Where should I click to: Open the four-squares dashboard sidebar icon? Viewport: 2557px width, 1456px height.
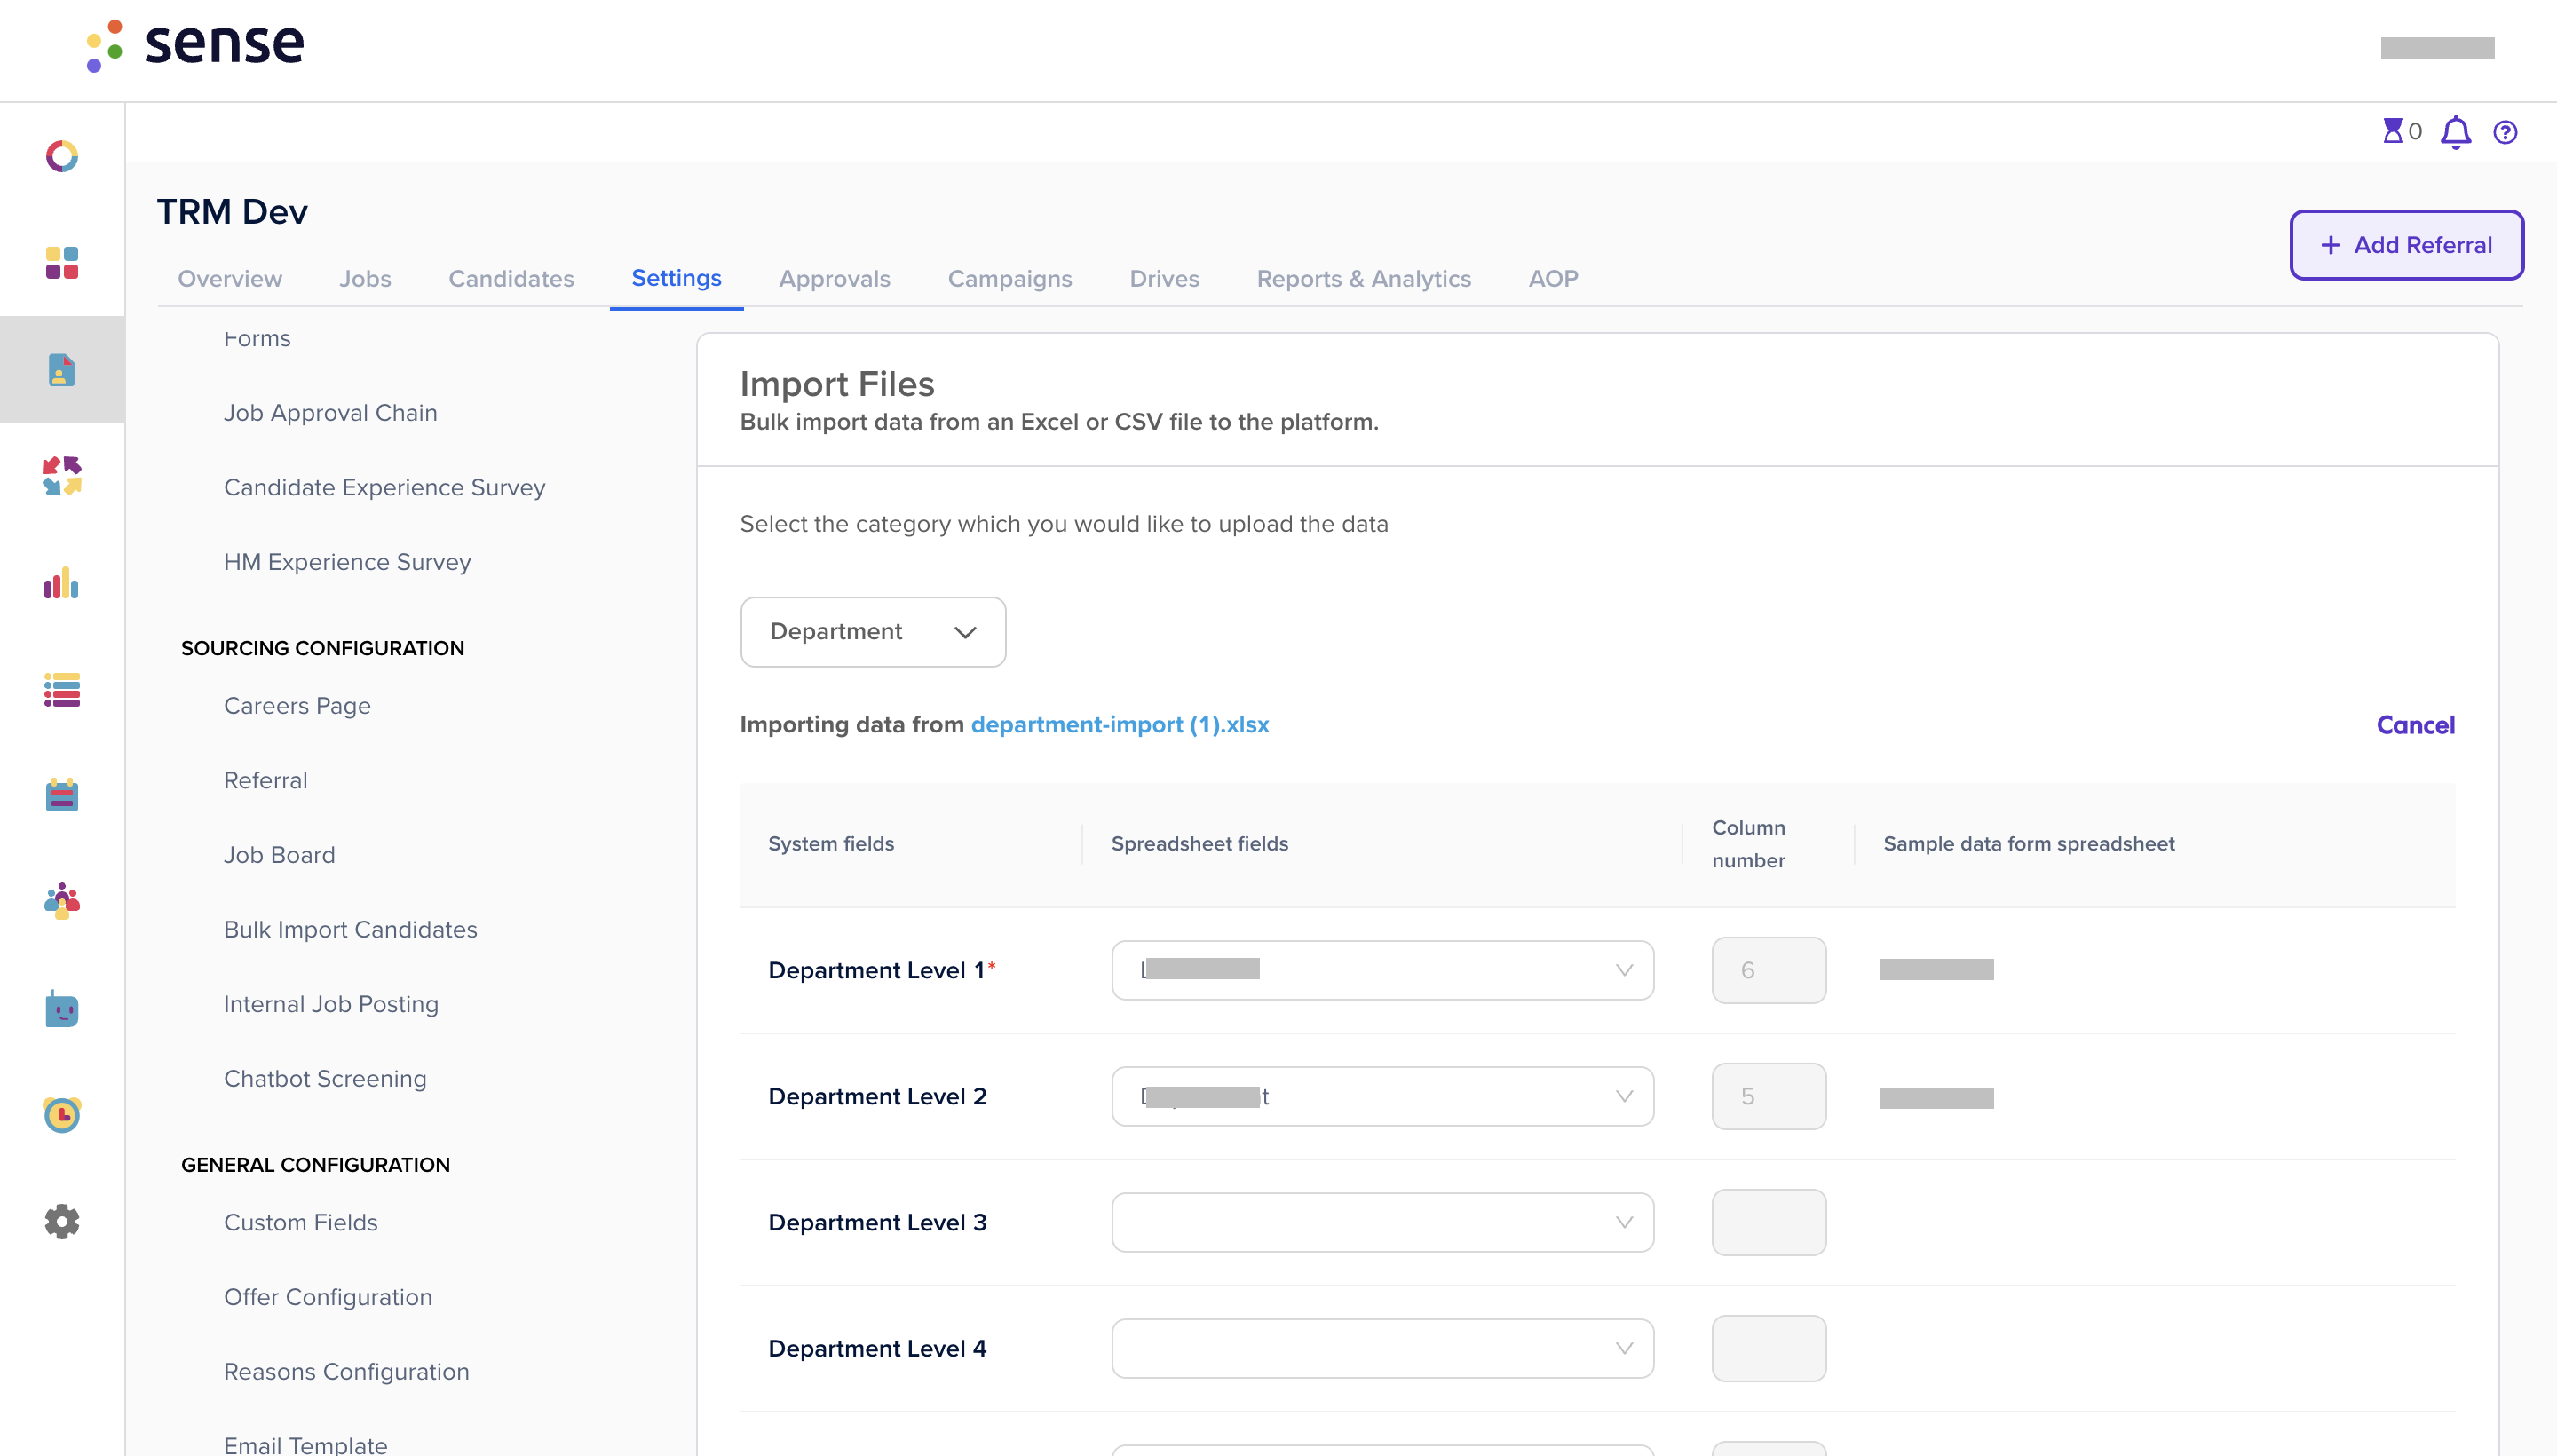[x=62, y=263]
